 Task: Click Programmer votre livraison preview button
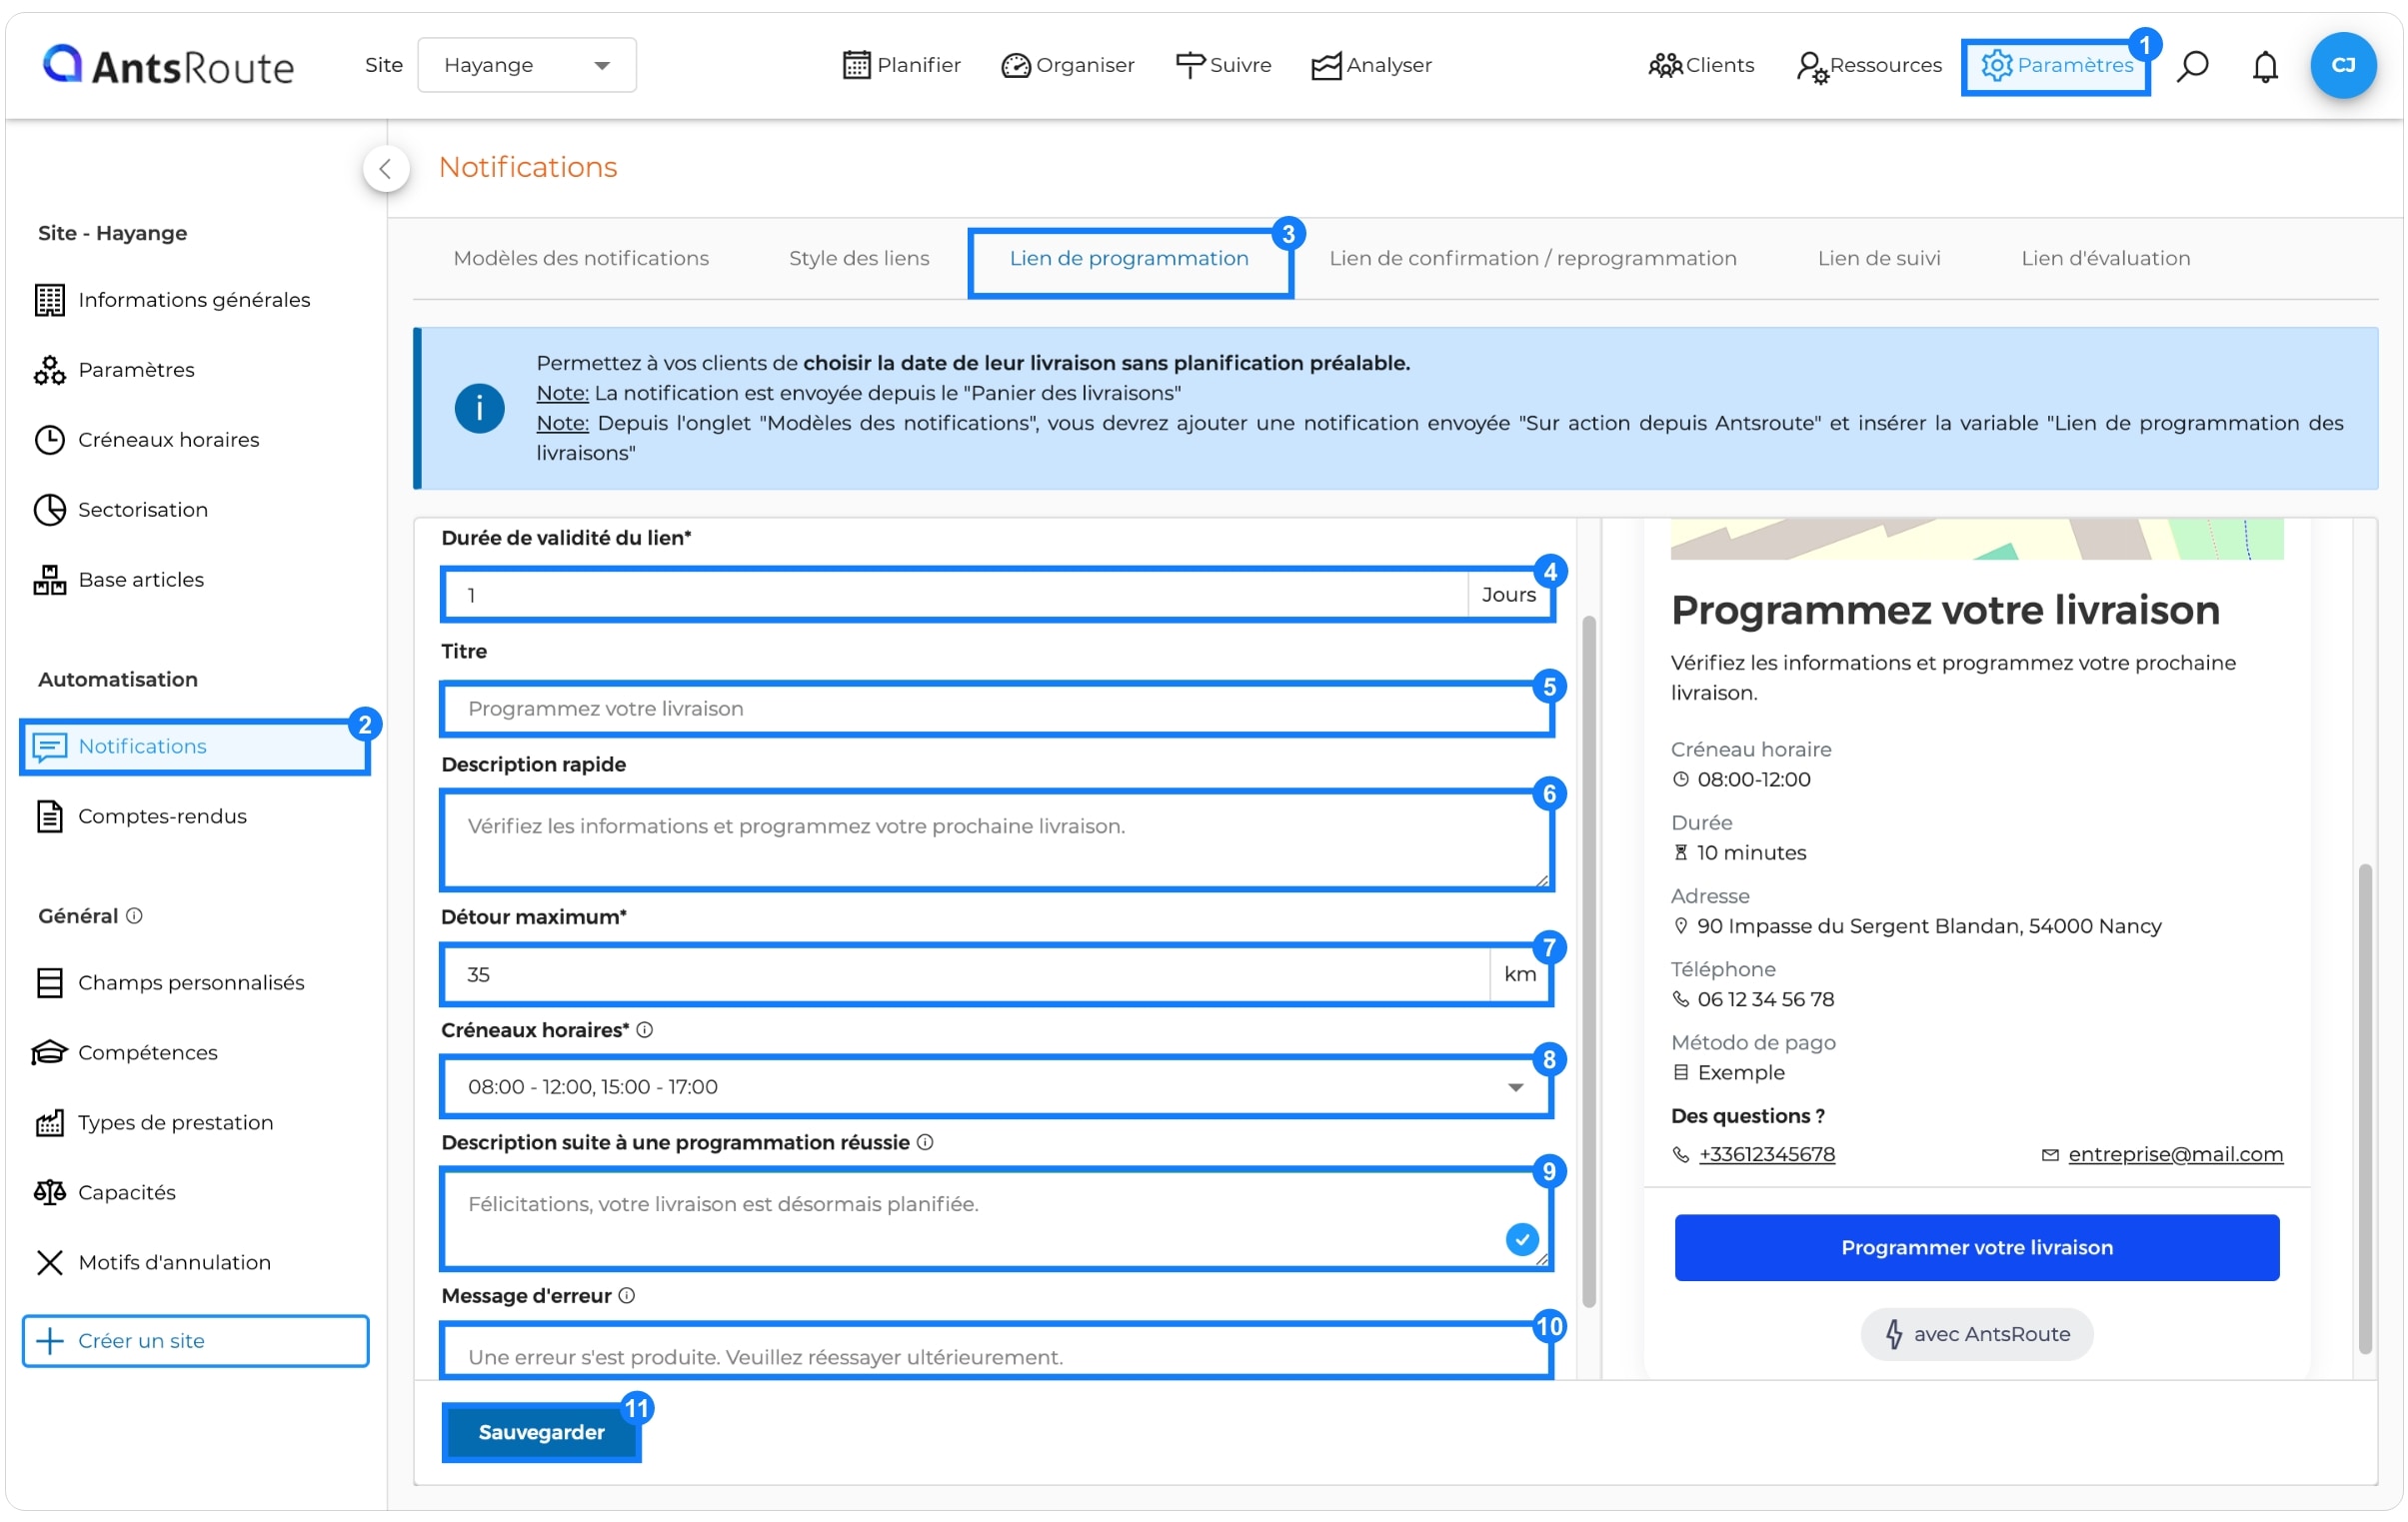(1977, 1248)
